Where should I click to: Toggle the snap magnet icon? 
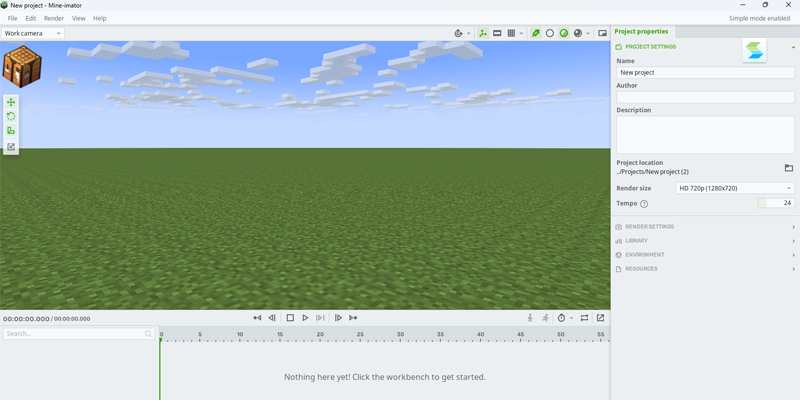point(458,33)
